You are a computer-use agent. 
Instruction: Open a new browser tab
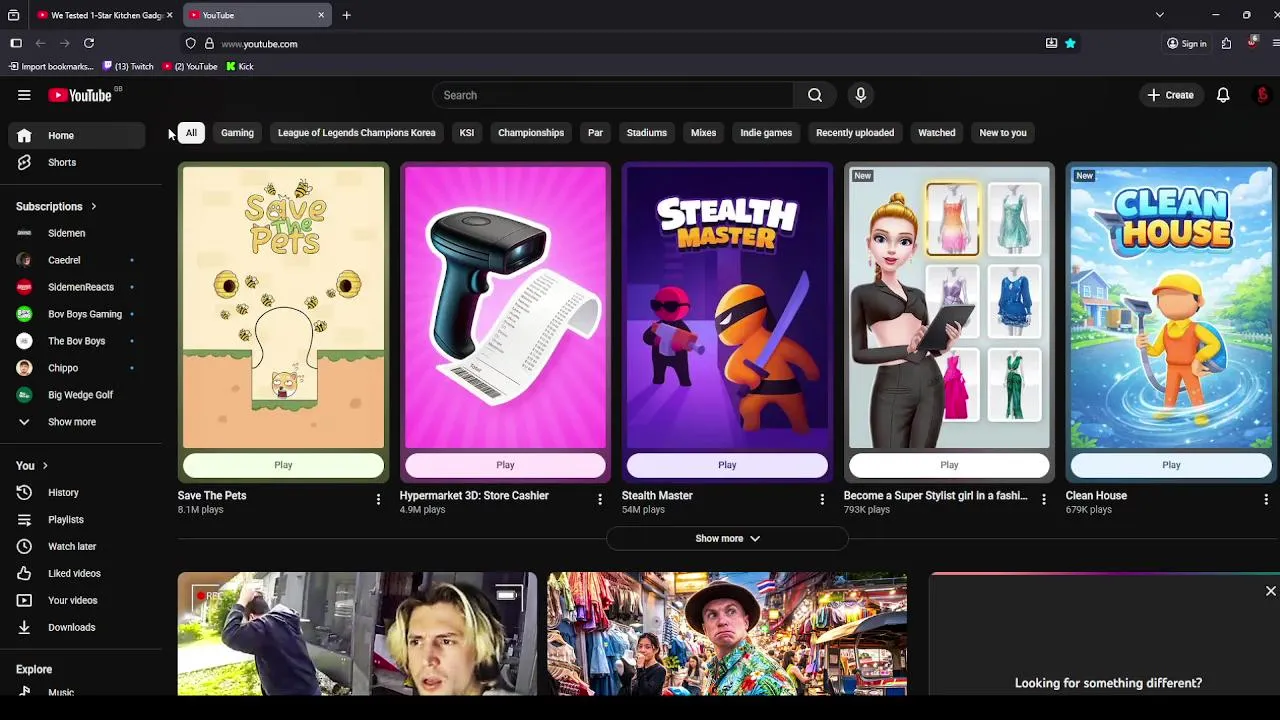pyautogui.click(x=346, y=15)
